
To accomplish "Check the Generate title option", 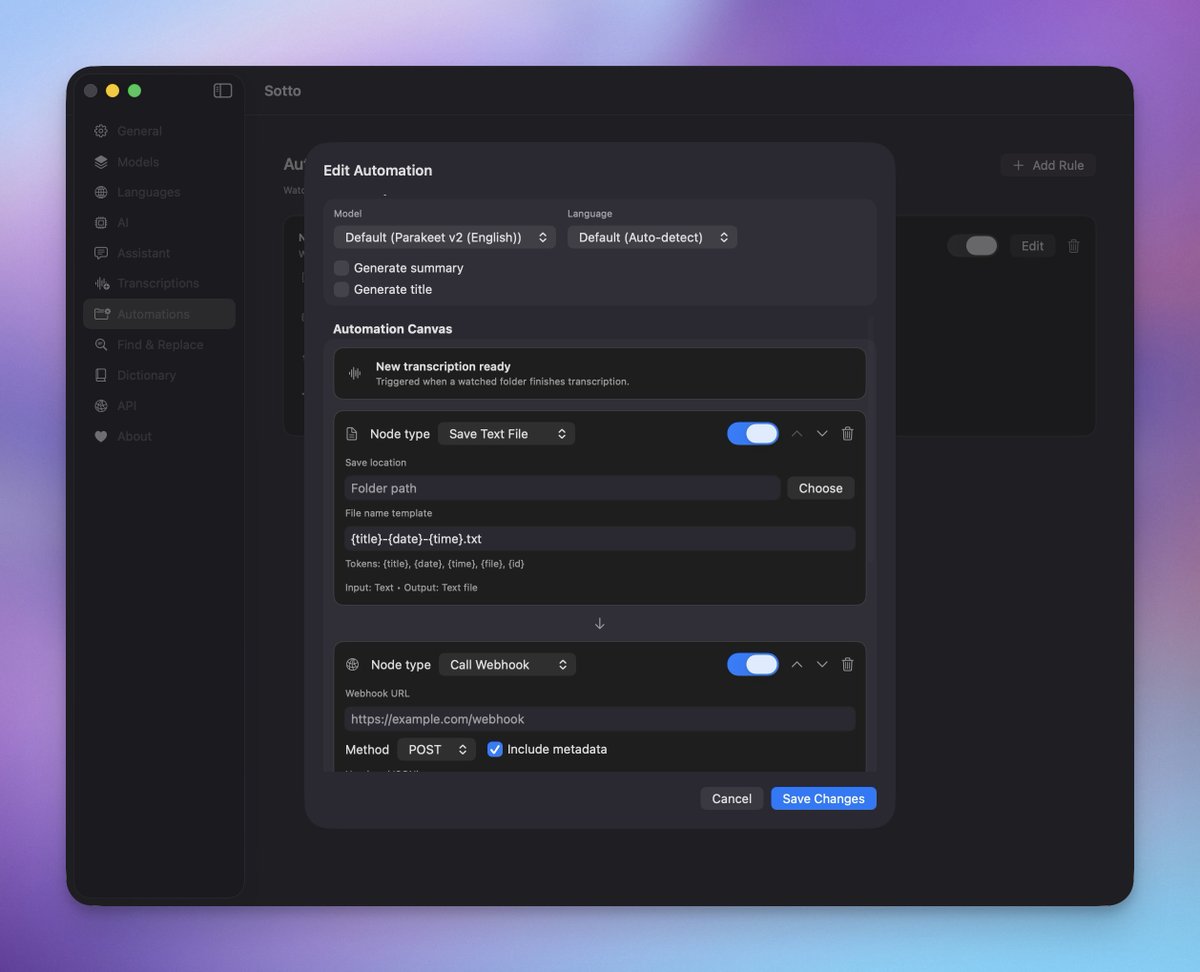I will 341,289.
